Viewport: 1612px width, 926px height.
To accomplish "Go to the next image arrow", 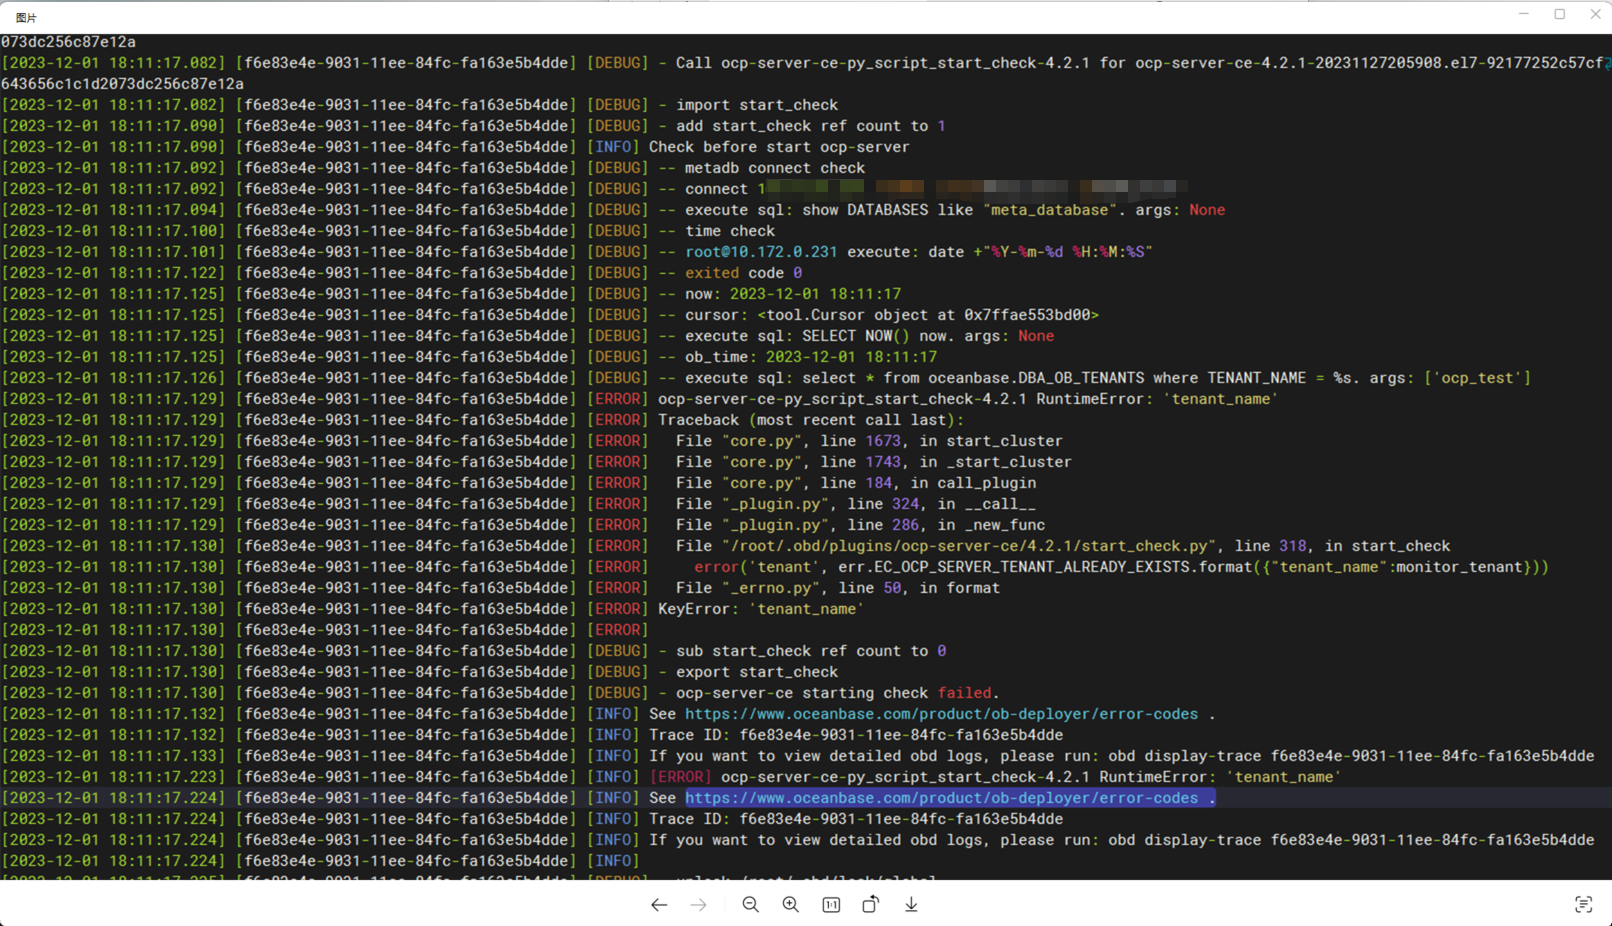I will coord(699,905).
